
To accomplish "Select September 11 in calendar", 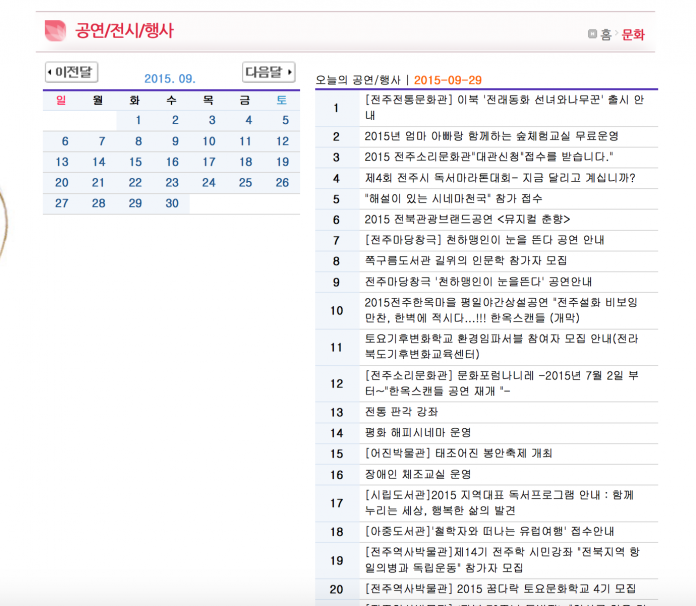I will click(x=245, y=141).
